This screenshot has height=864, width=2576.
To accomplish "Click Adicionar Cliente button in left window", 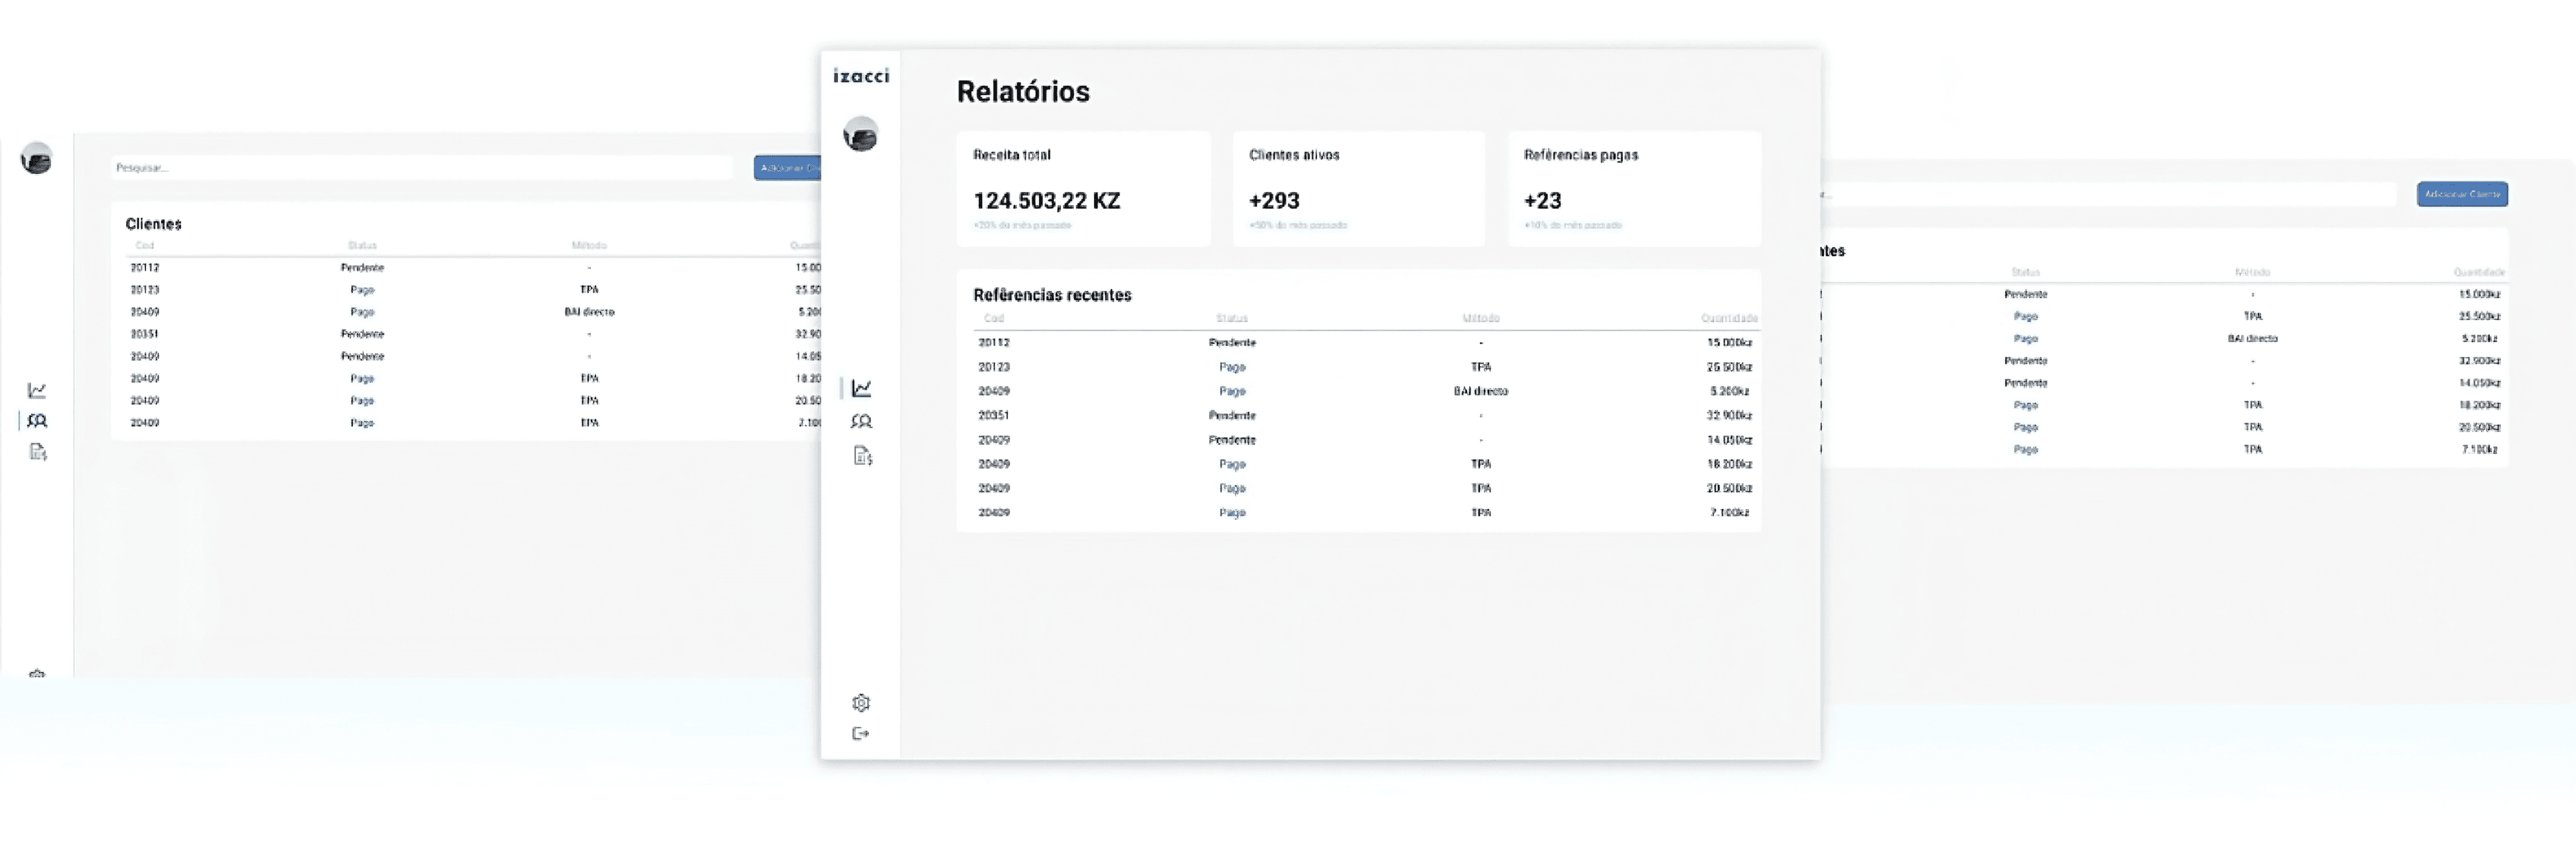I will (x=788, y=168).
